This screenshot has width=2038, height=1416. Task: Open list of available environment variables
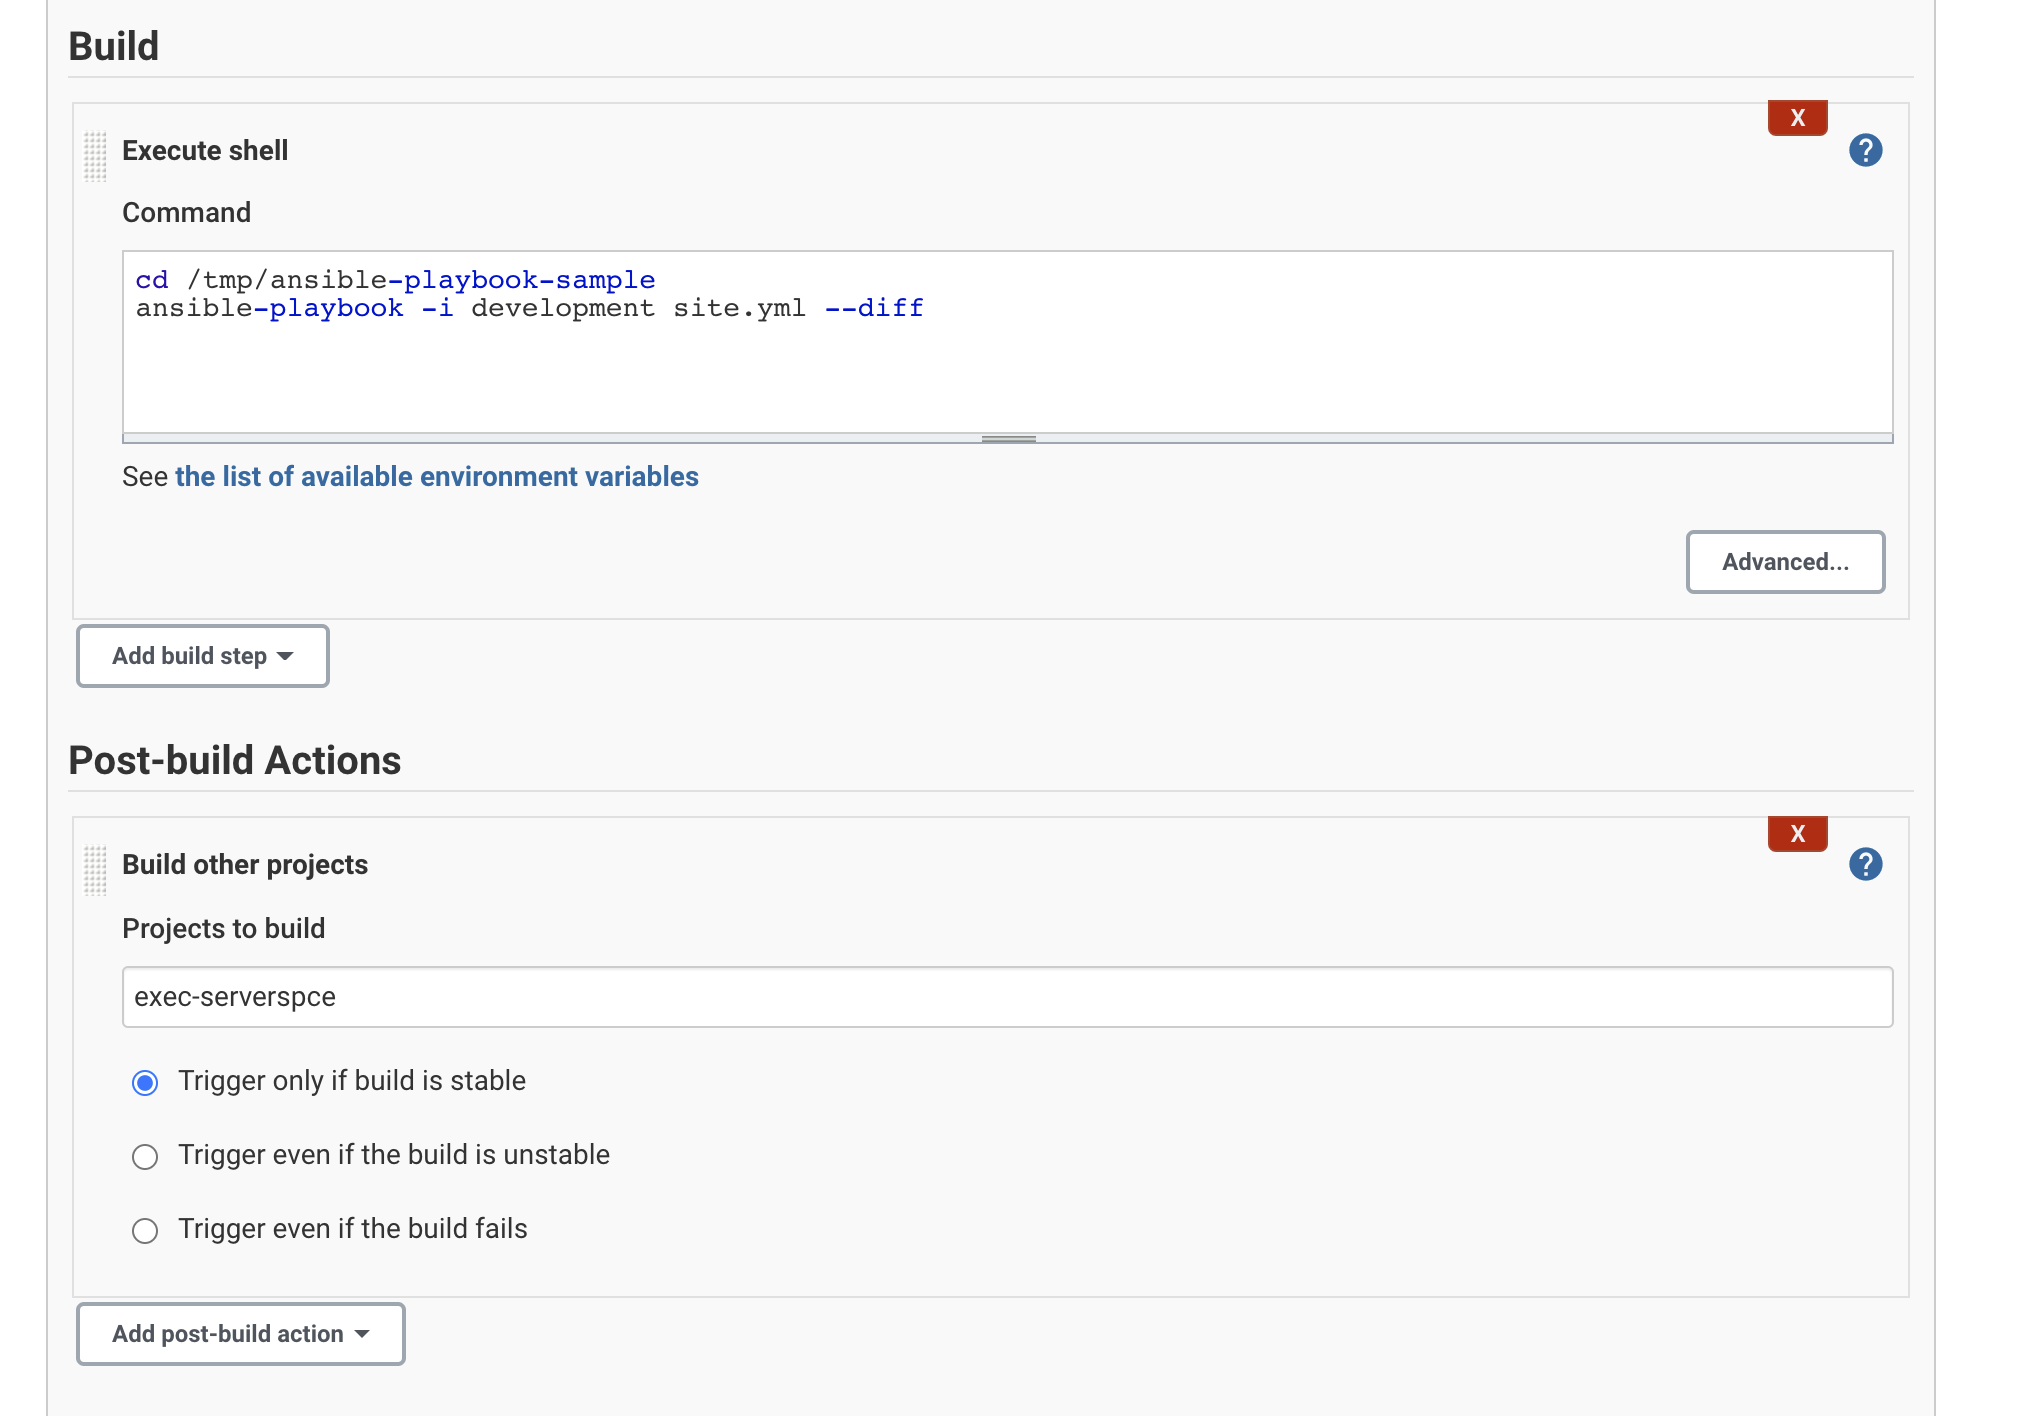pyautogui.click(x=436, y=477)
